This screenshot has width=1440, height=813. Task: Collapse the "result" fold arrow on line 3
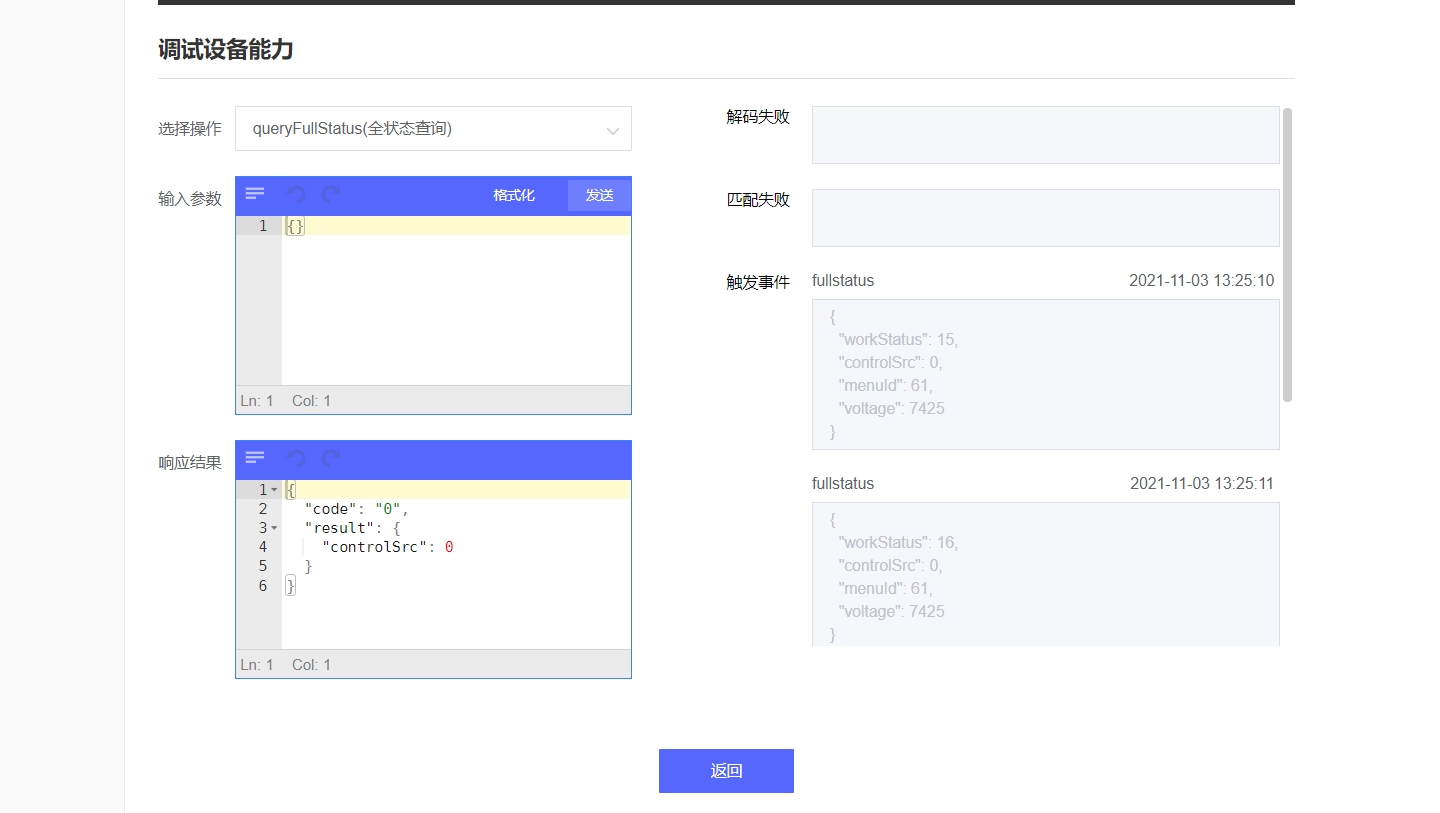pos(274,528)
